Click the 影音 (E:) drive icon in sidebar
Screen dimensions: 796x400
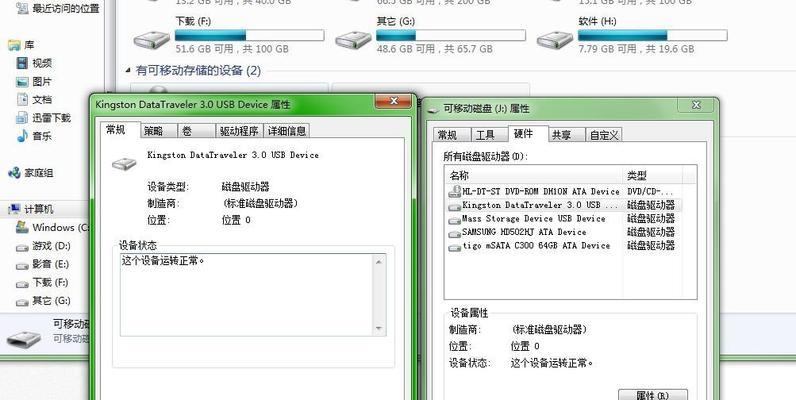22,265
